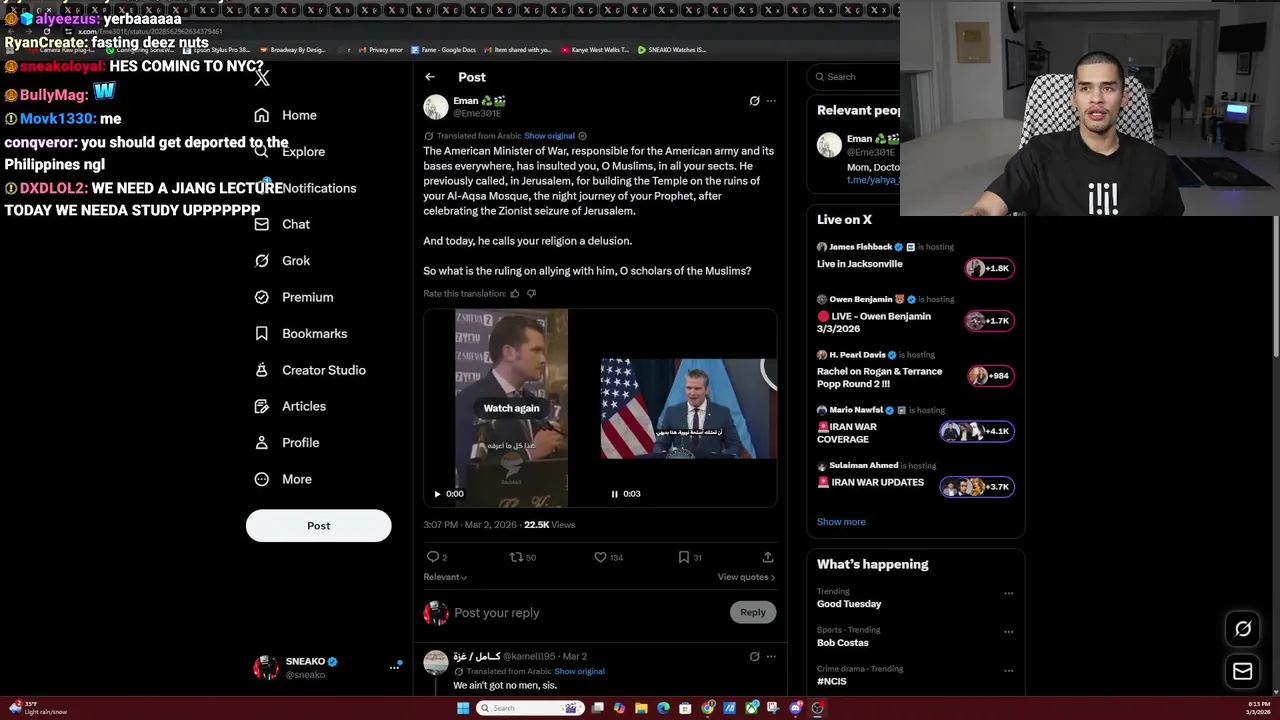Click Show original on Eman's post
Screen dimensions: 1280x720
pyautogui.click(x=549, y=136)
